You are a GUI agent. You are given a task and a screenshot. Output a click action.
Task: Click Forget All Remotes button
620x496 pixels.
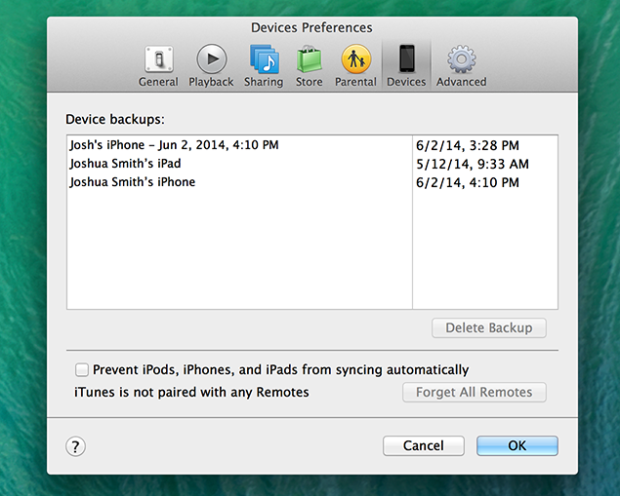474,392
